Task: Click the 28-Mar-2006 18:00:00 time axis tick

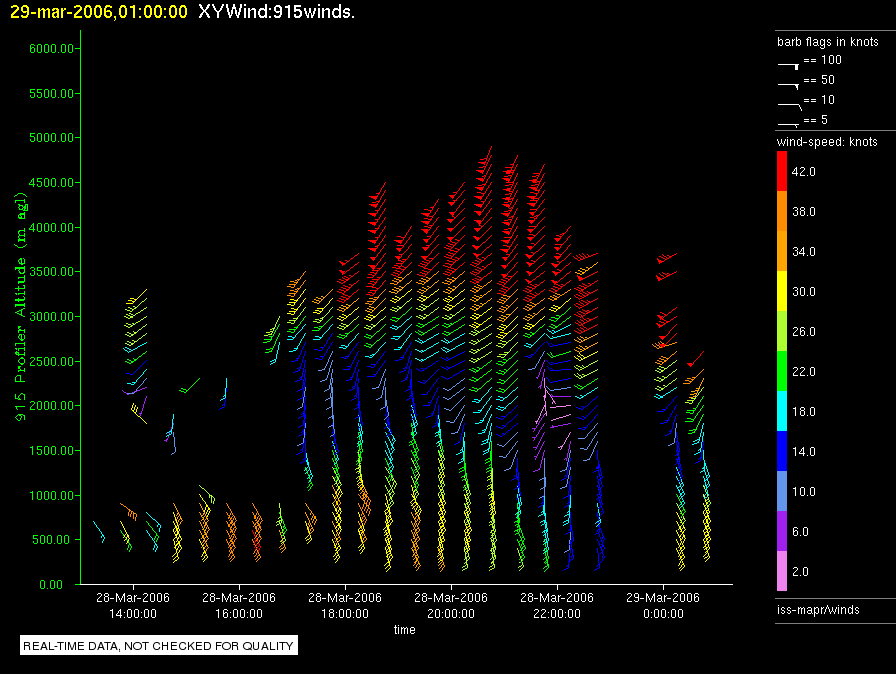Action: (344, 605)
